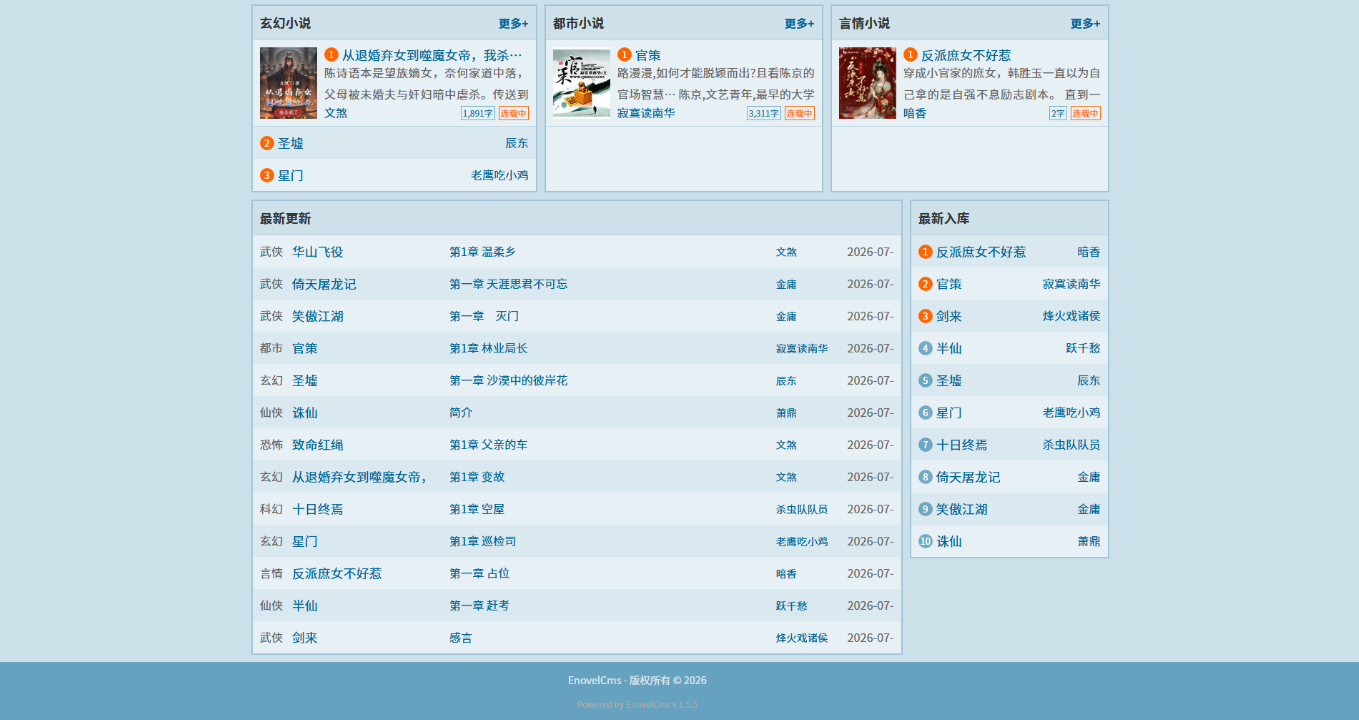The width and height of the screenshot is (1359, 720).
Task: Open 致命红绳 in 最新更新 list
Action: [317, 444]
